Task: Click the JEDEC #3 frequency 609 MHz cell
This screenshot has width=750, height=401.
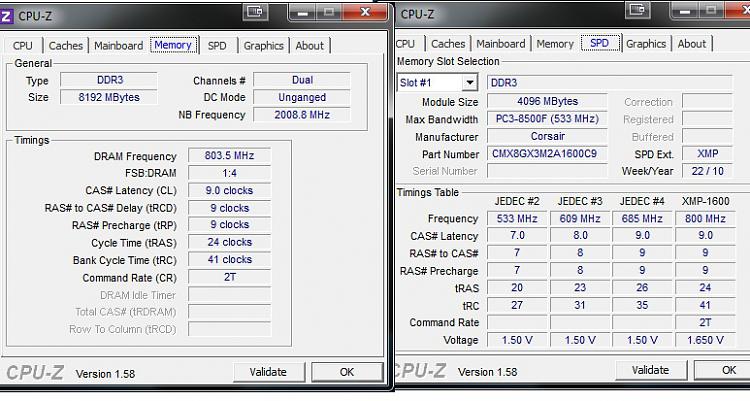Action: pyautogui.click(x=580, y=219)
